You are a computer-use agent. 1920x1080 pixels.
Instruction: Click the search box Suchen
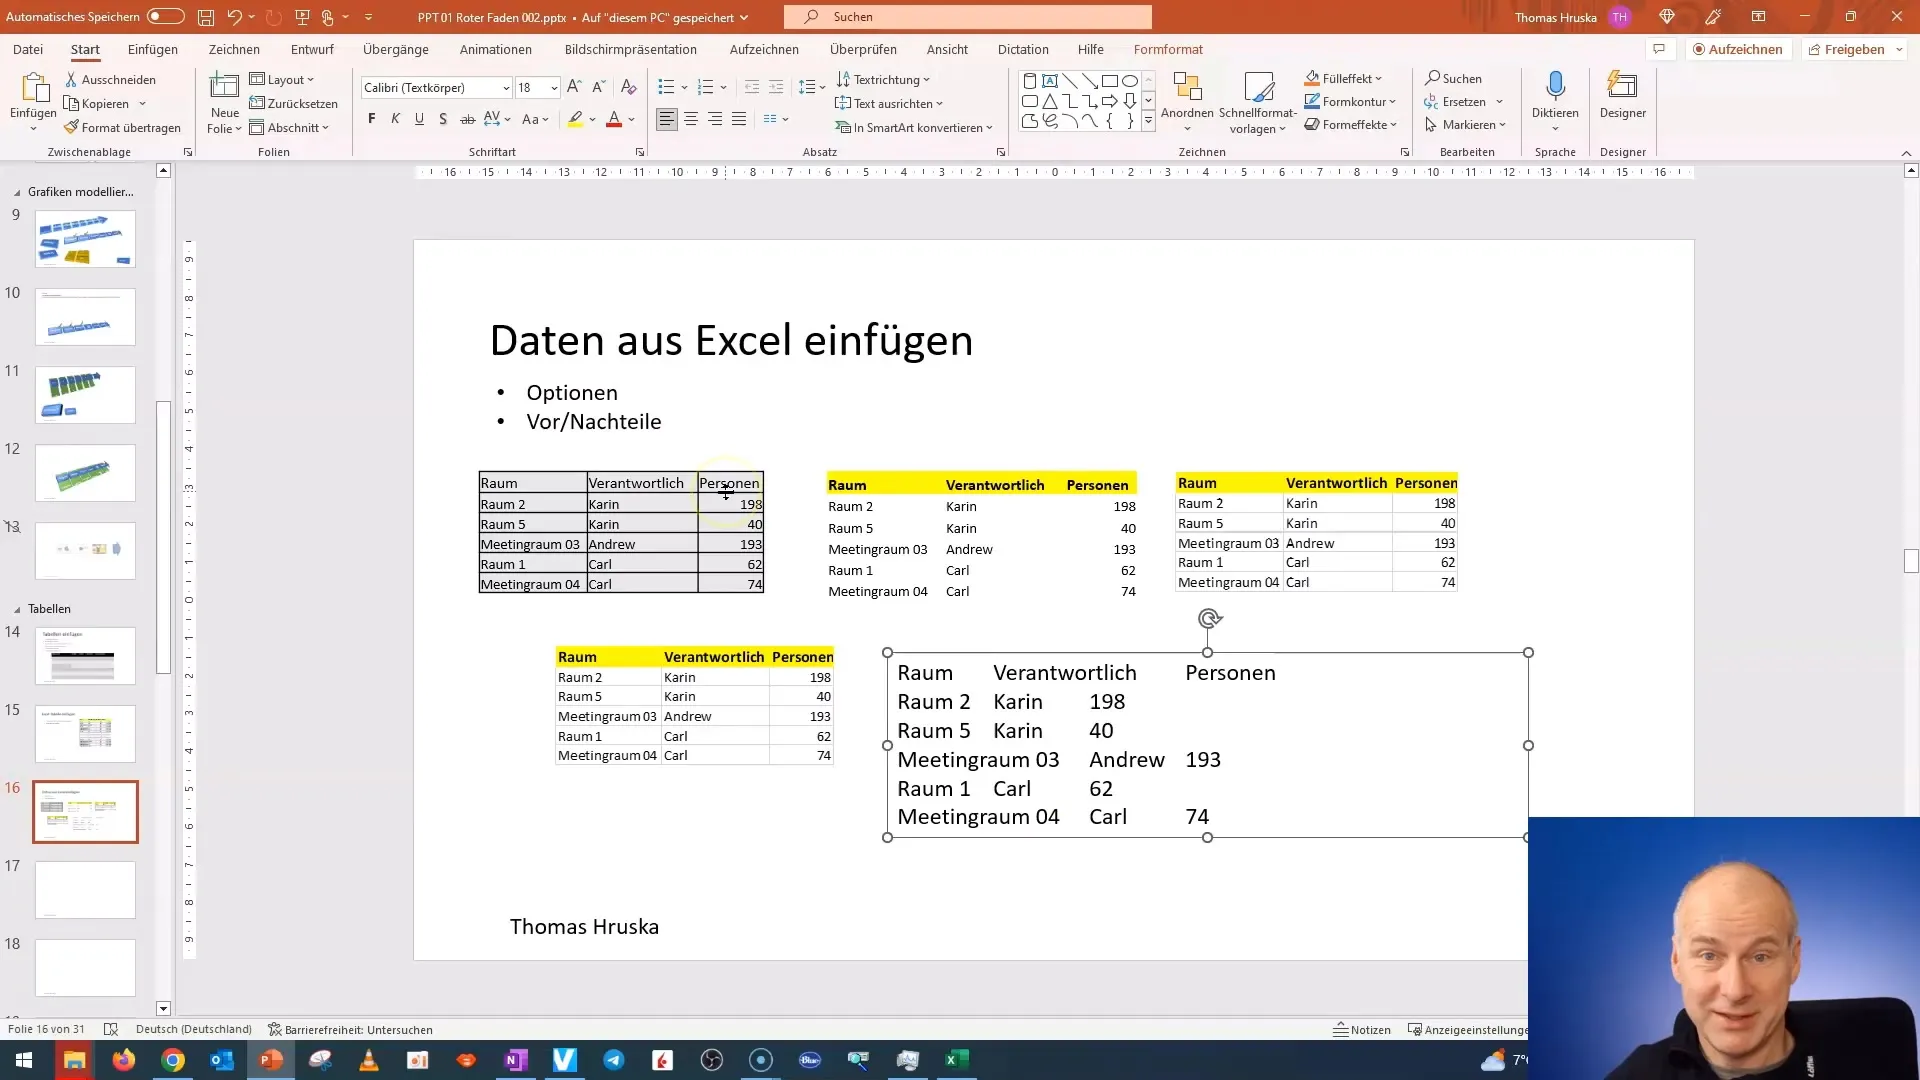pos(967,17)
